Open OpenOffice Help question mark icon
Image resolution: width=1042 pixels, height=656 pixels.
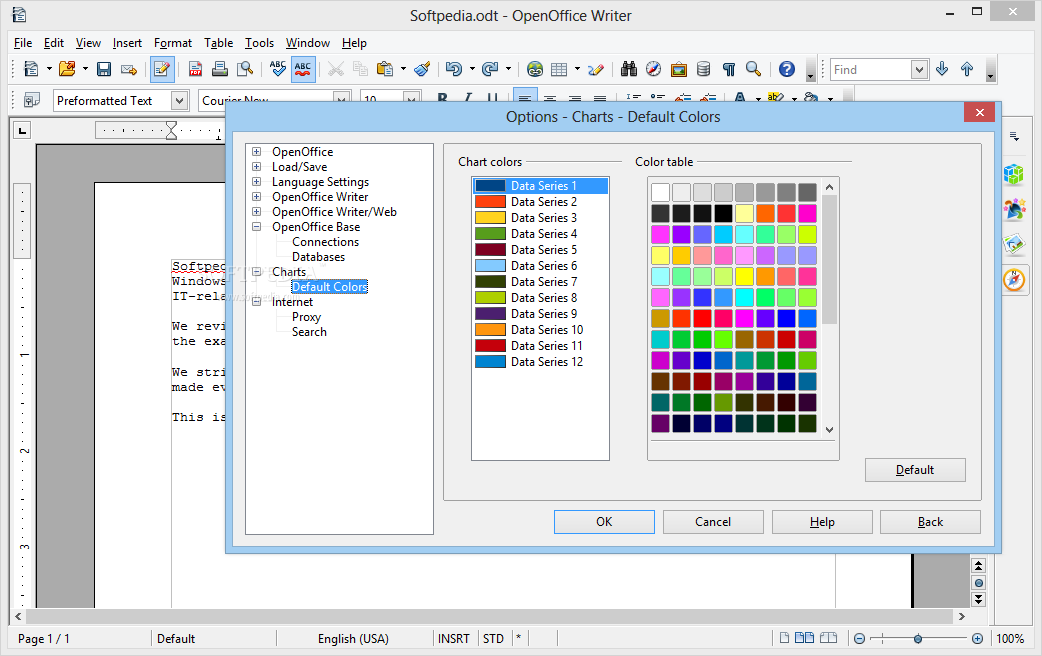tap(787, 69)
